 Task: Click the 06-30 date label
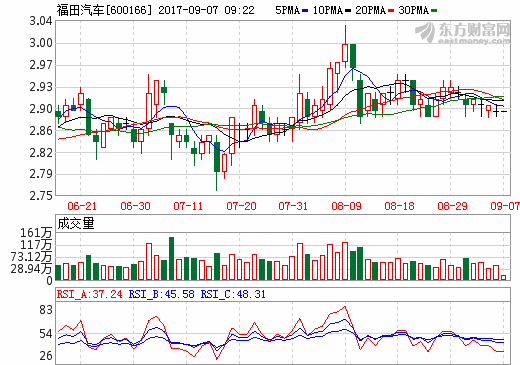click(x=135, y=206)
